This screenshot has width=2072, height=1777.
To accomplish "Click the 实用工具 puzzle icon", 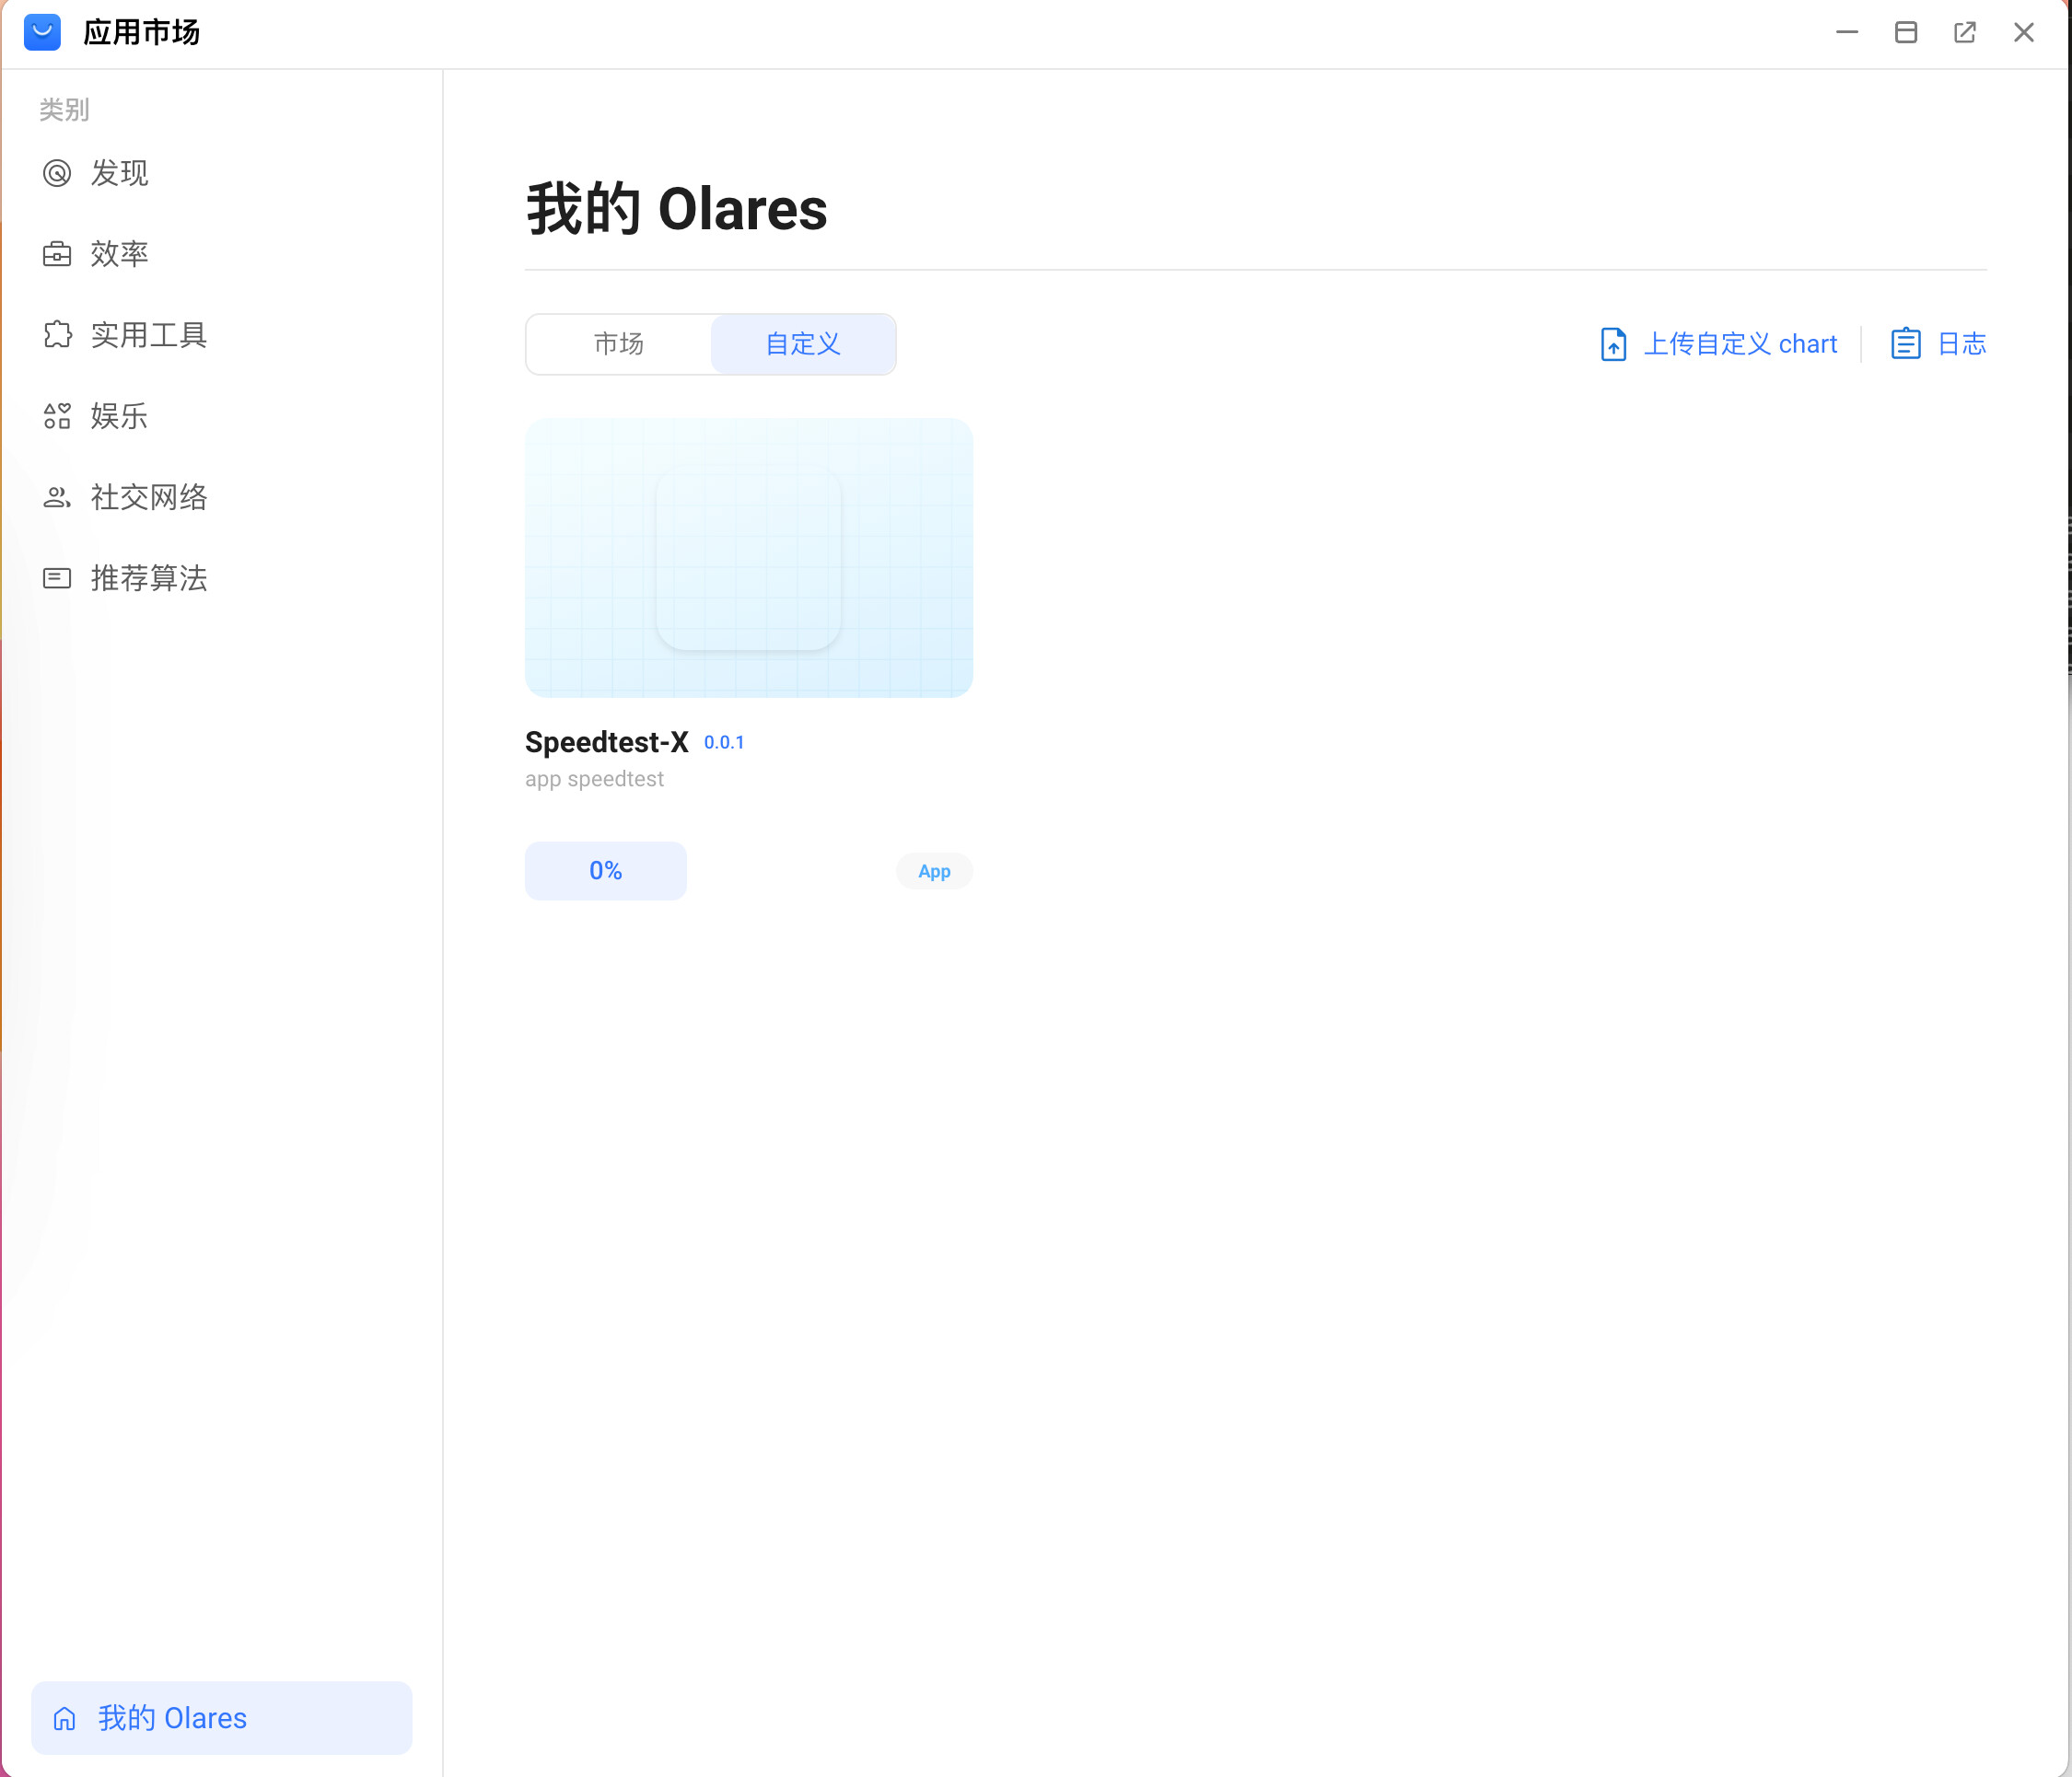I will [x=57, y=335].
